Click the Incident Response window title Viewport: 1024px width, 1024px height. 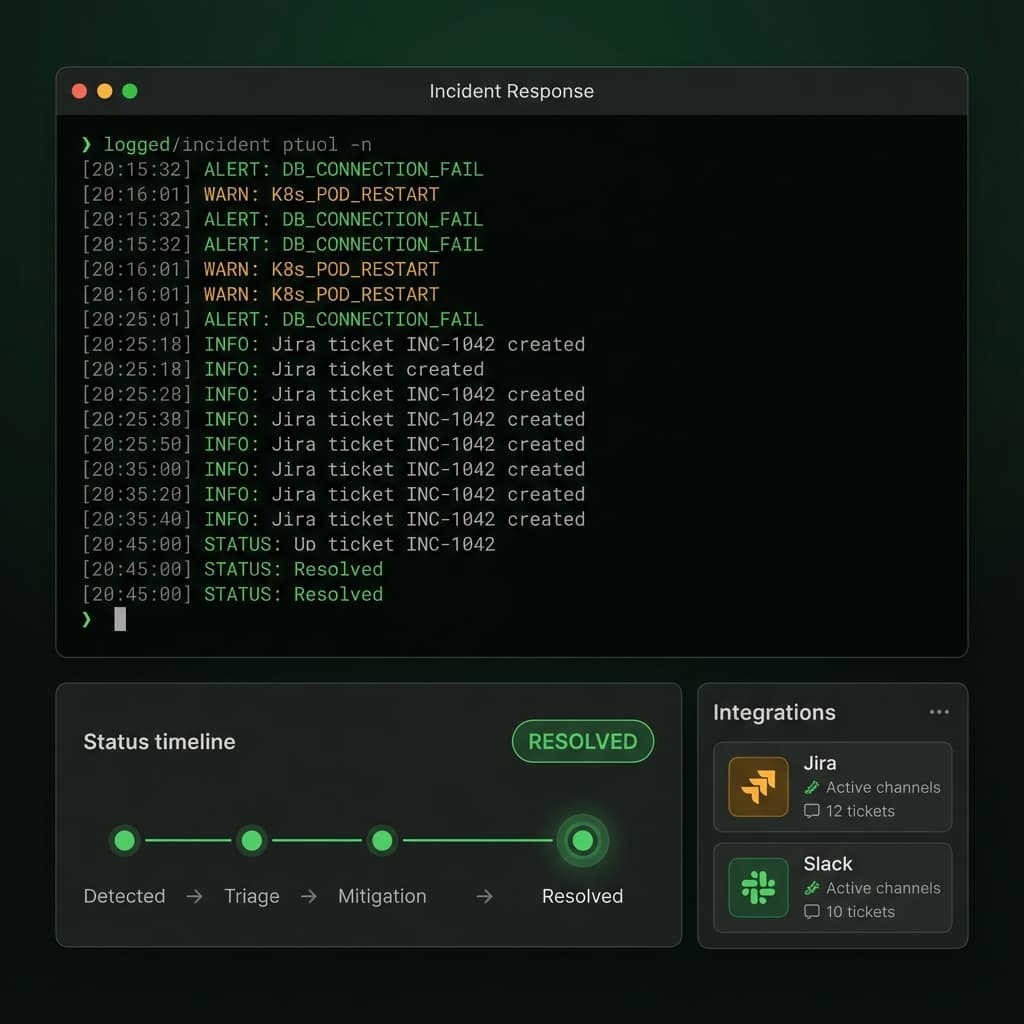[511, 91]
